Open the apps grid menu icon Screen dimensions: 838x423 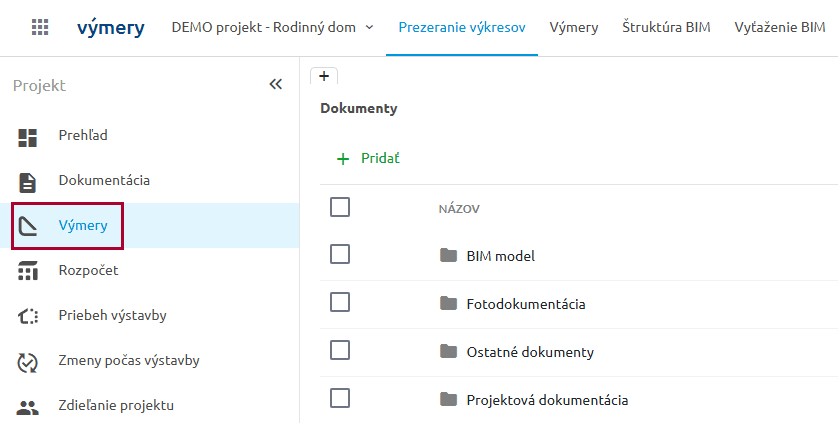[40, 28]
